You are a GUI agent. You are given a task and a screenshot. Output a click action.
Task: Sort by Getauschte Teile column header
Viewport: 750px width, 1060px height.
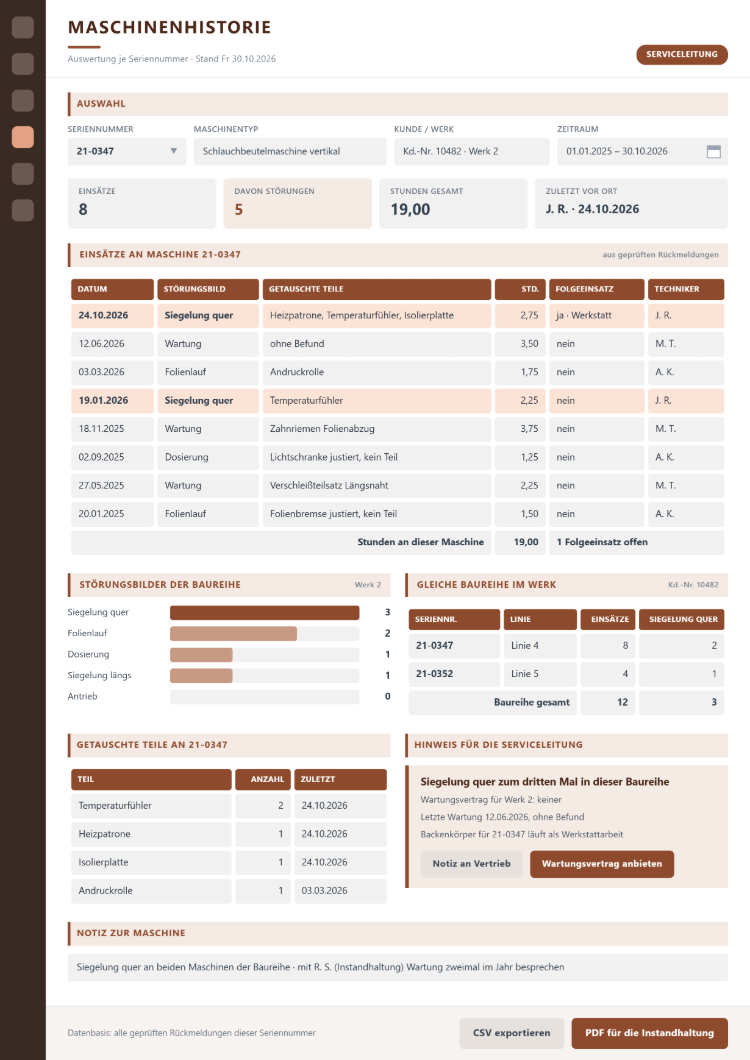point(377,289)
